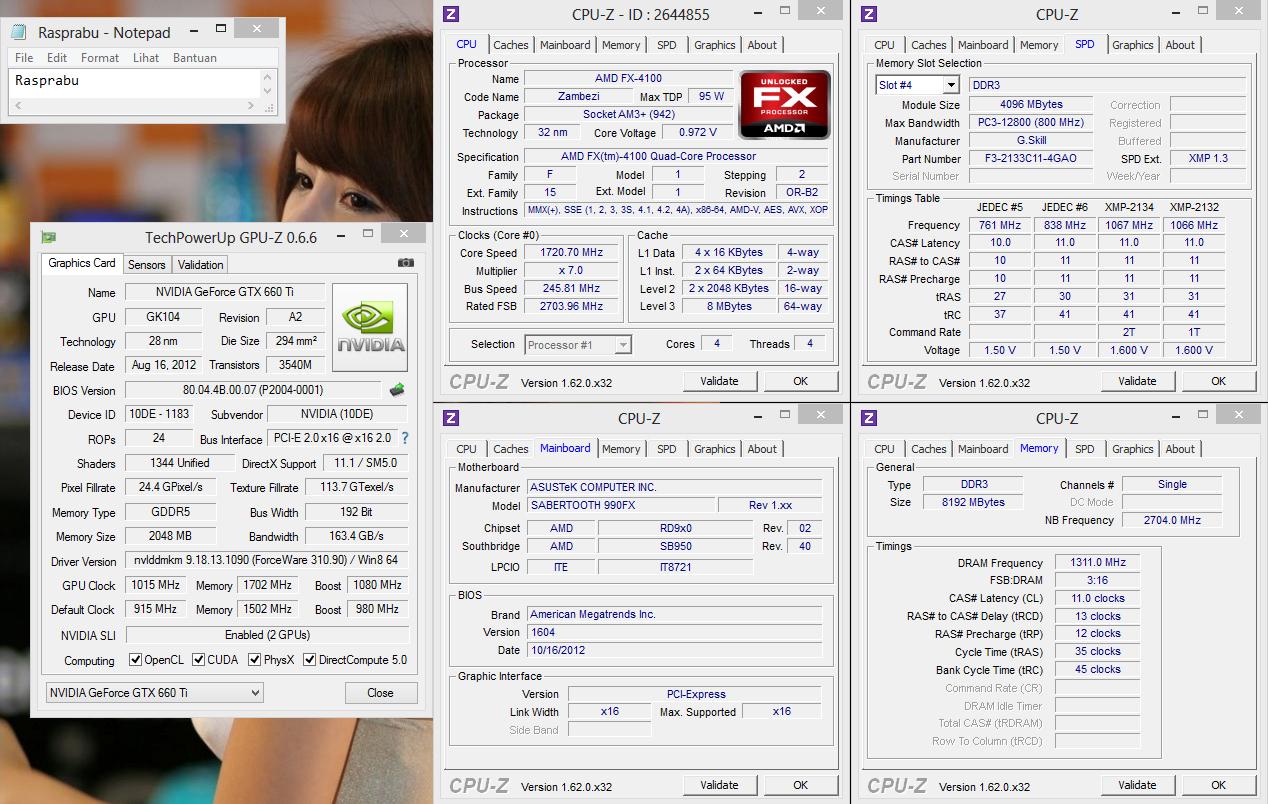This screenshot has height=804, width=1268.
Task: Take a GPU-Z screenshot with the camera icon
Action: click(405, 263)
